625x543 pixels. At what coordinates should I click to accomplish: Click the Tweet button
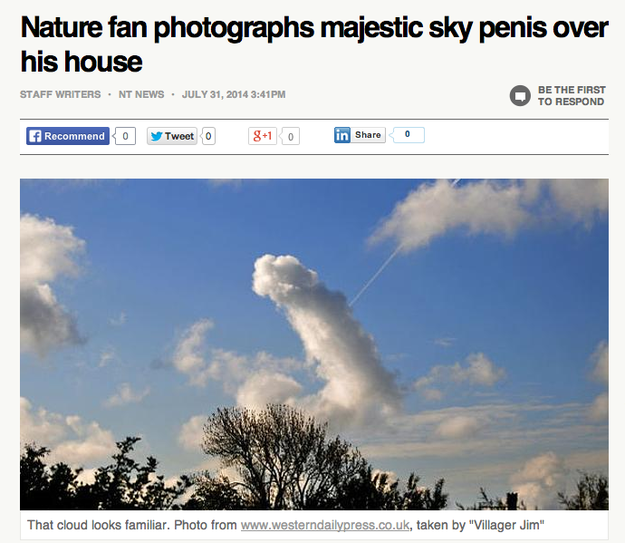coord(172,136)
